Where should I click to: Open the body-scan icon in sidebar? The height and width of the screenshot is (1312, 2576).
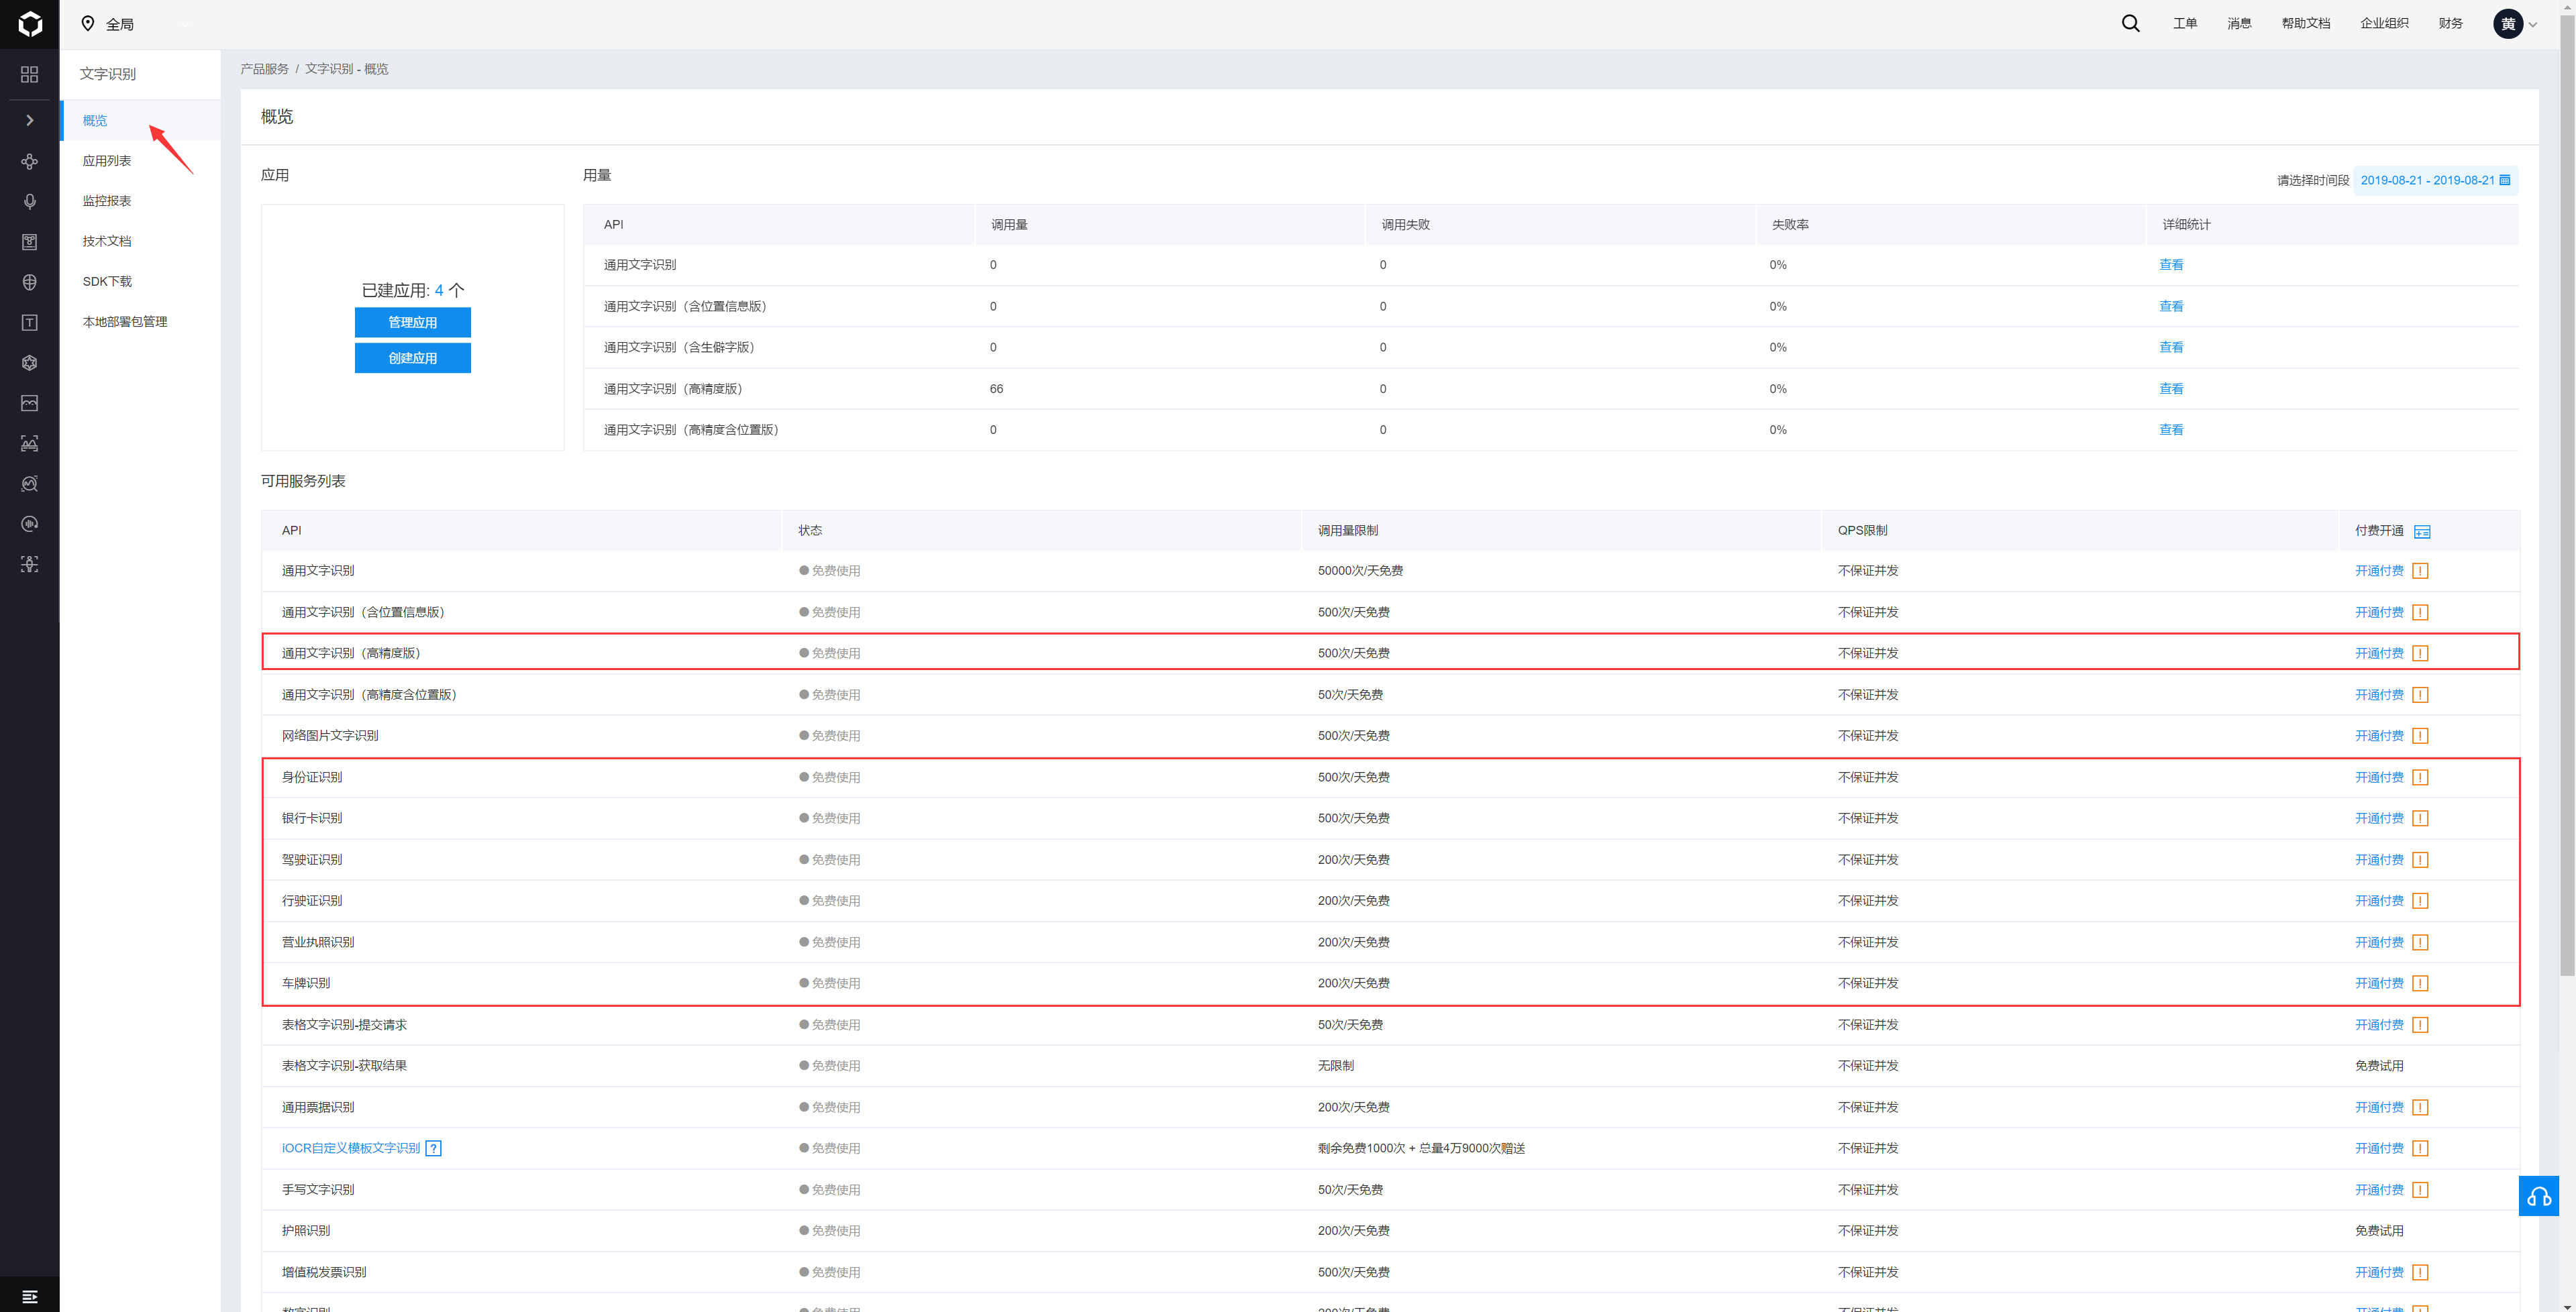(30, 564)
